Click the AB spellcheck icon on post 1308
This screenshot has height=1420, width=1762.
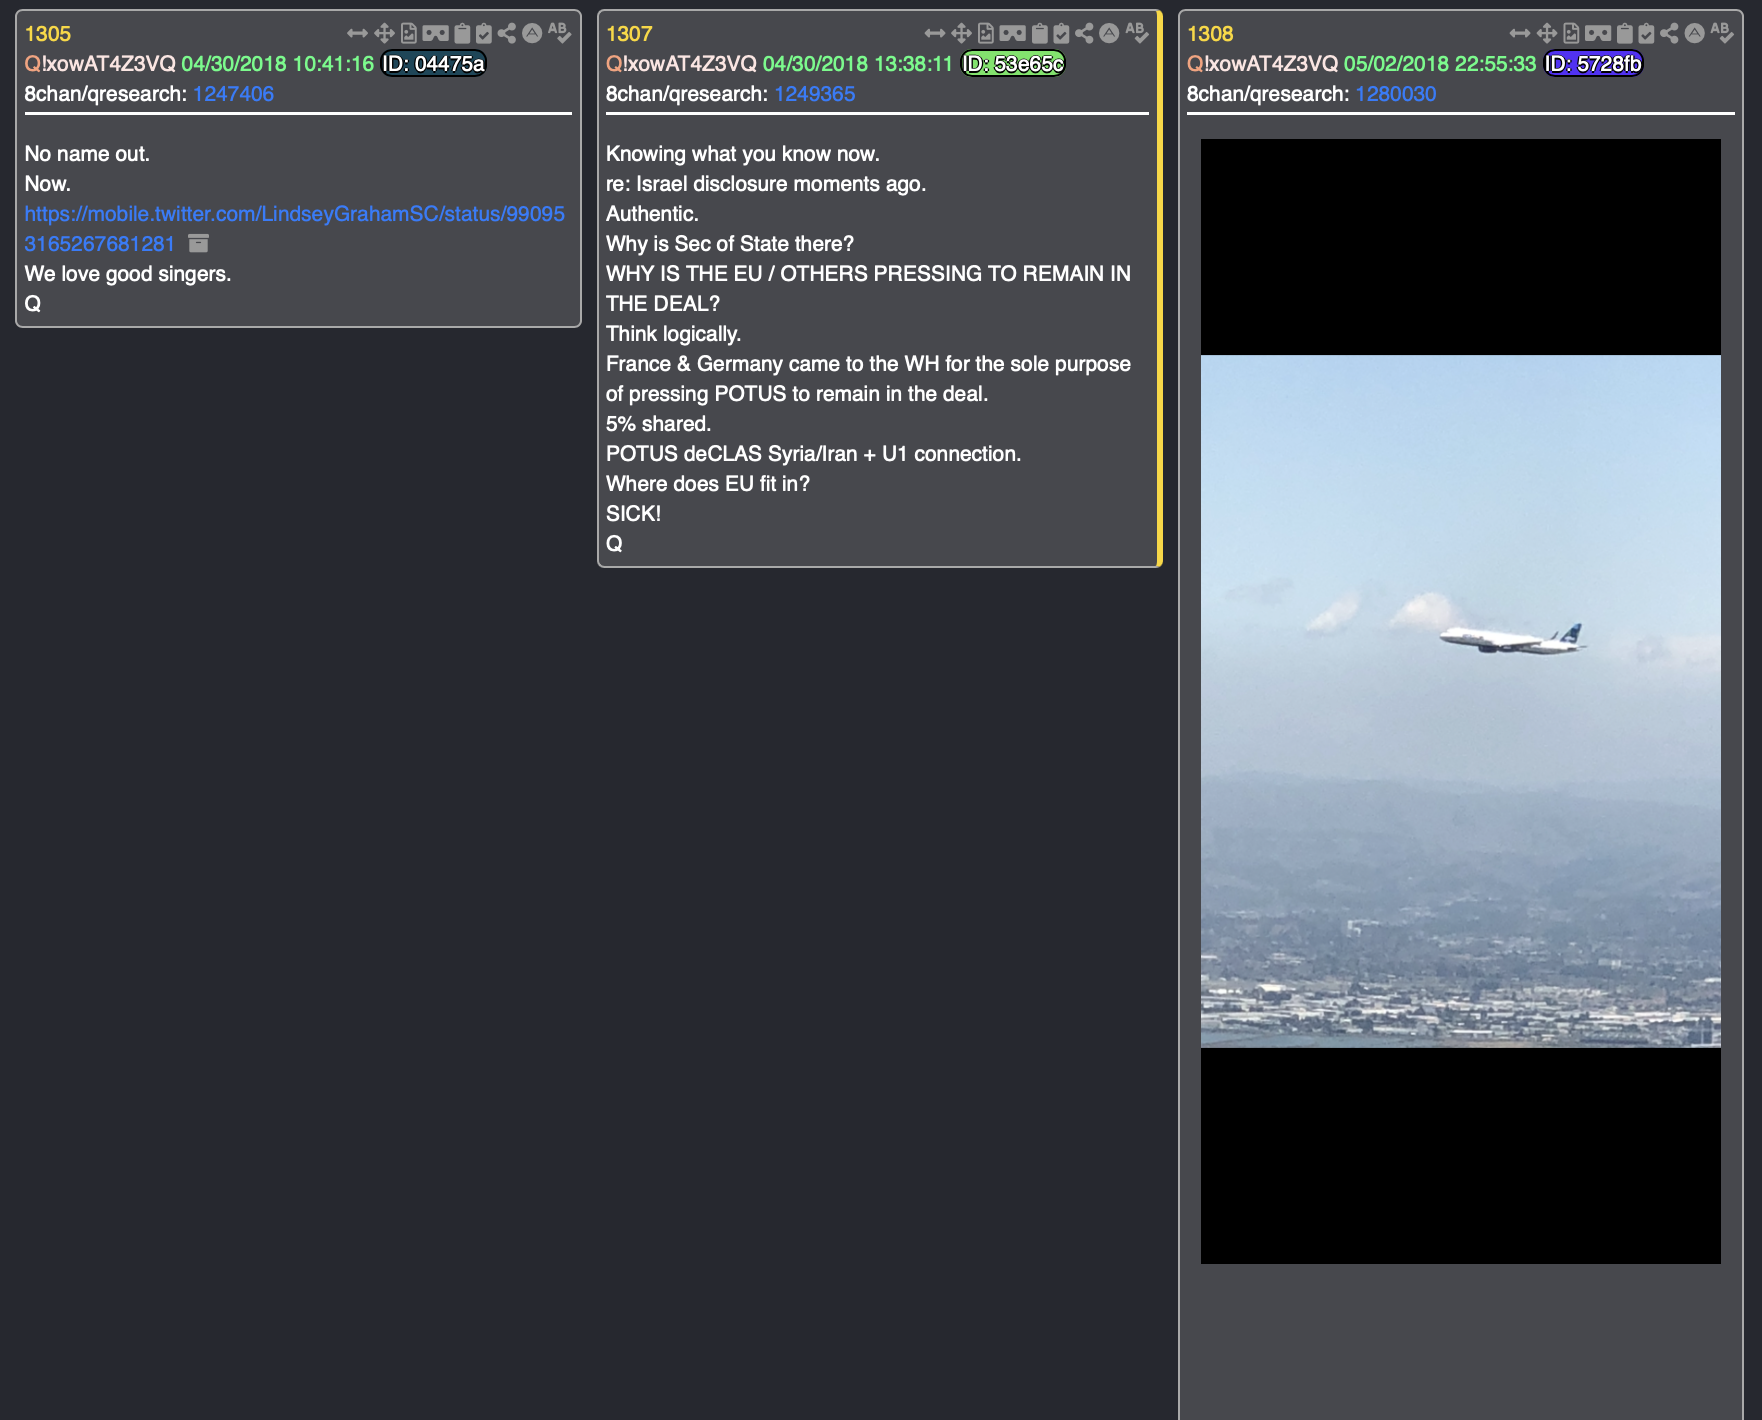pos(1721,33)
